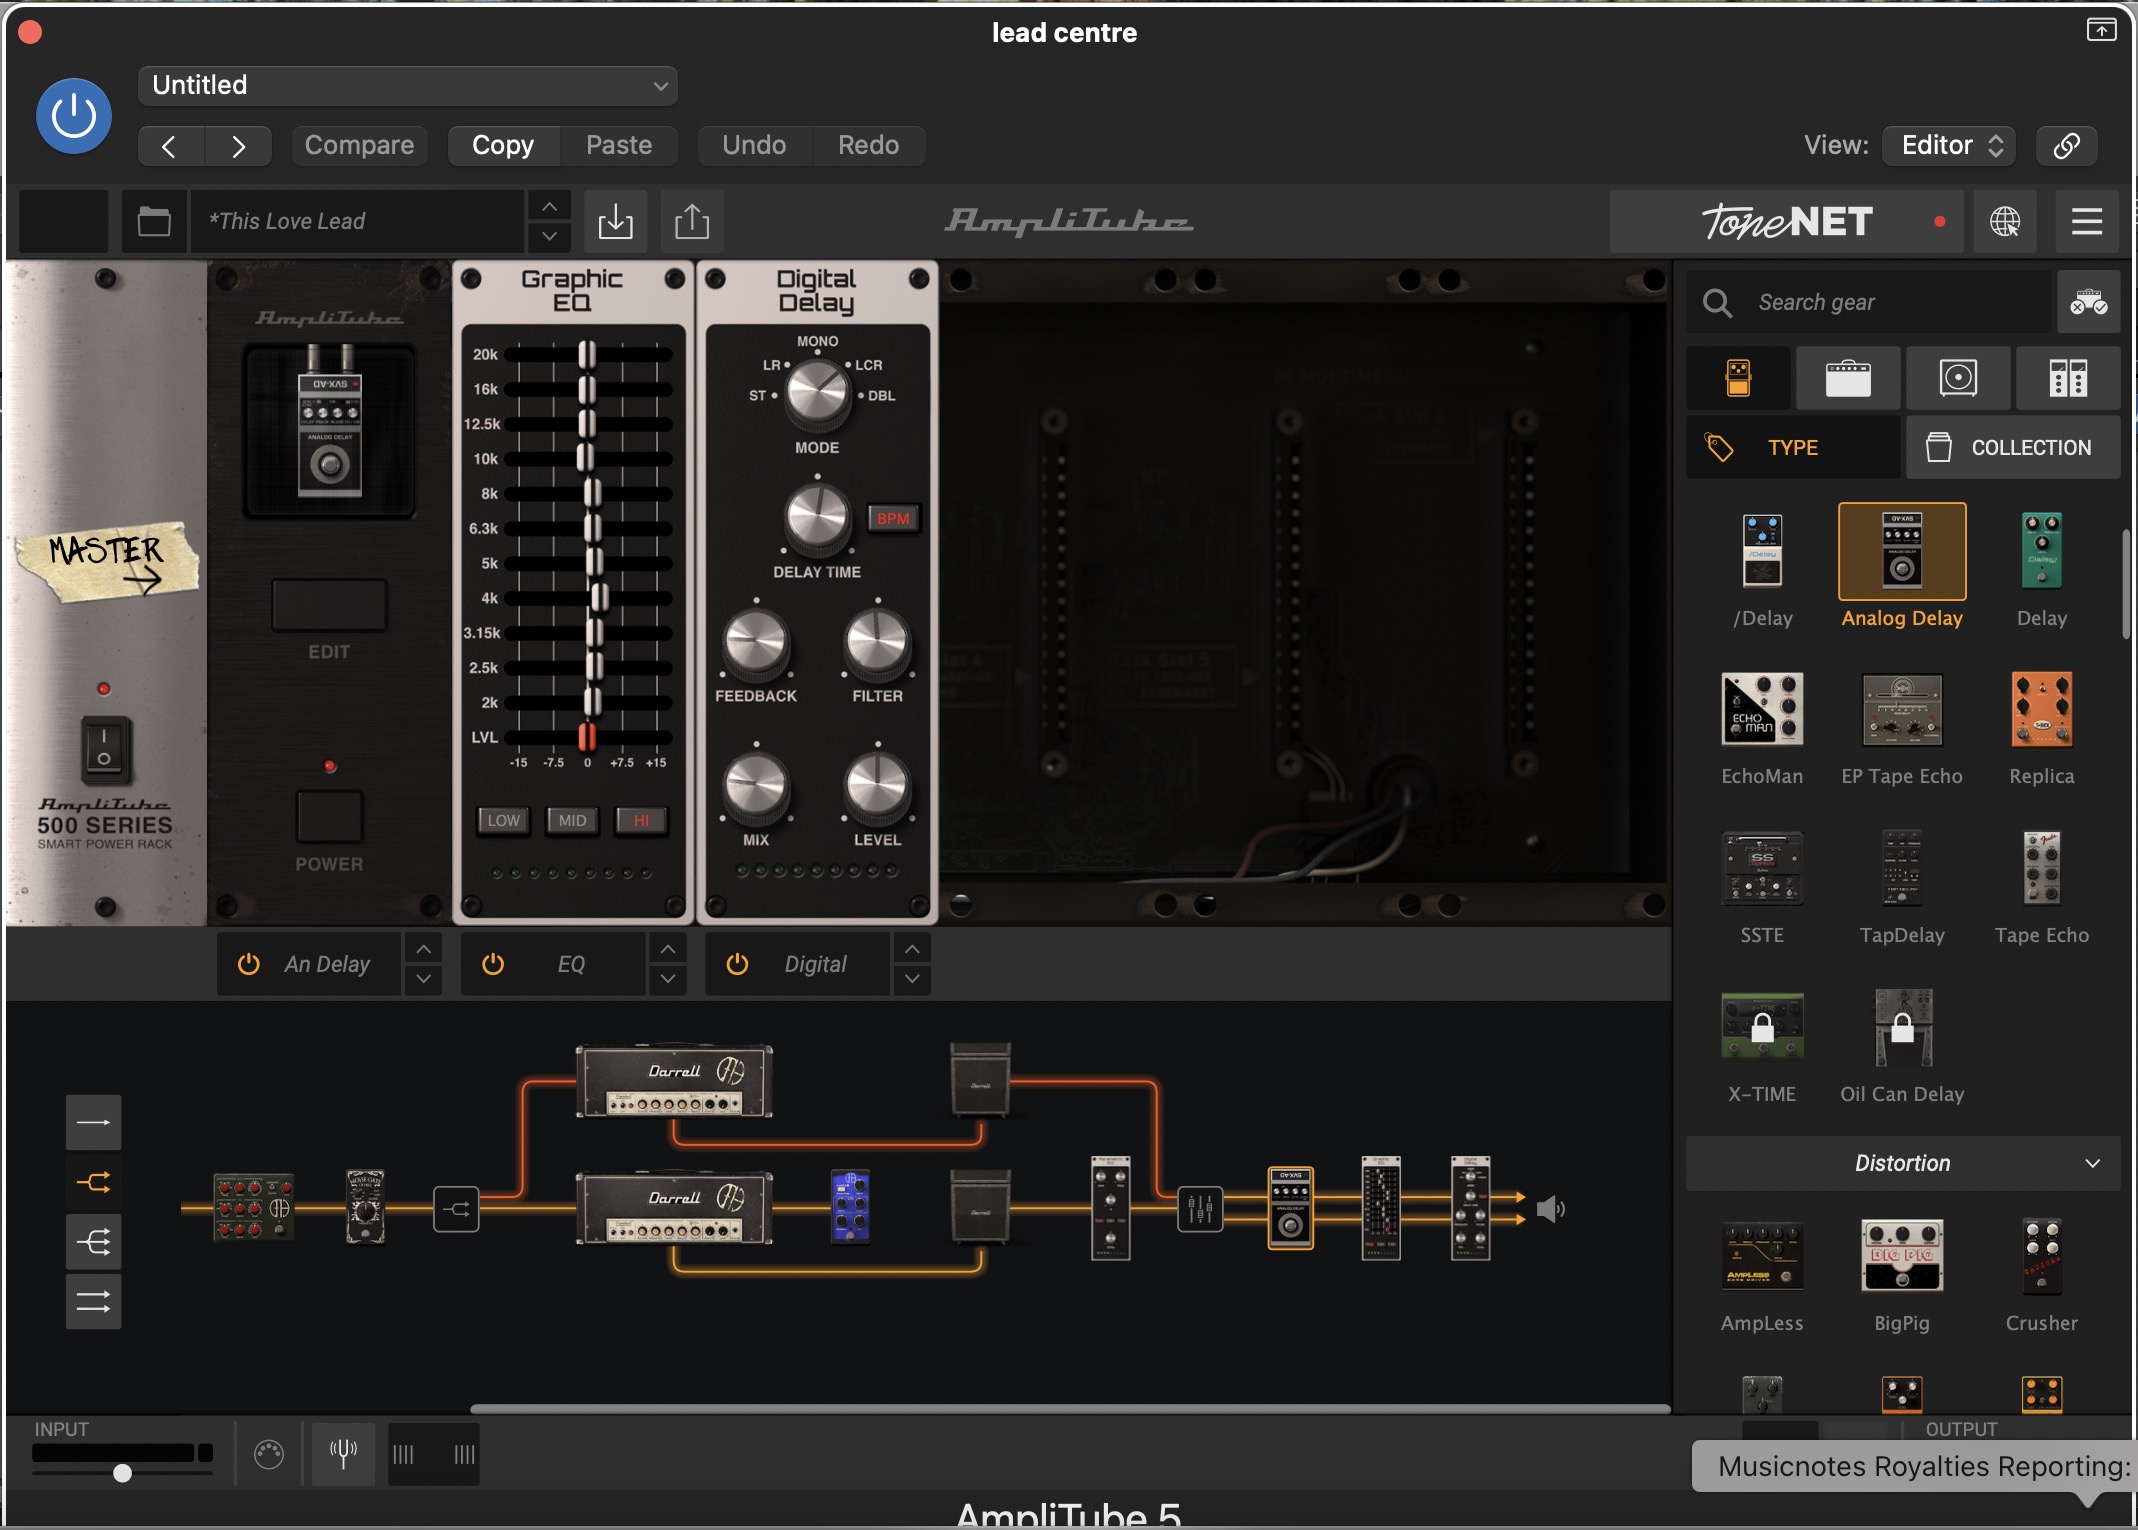Screen dimensions: 2138x1530
Task: Toggle Digital slot power
Action: [x=737, y=964]
